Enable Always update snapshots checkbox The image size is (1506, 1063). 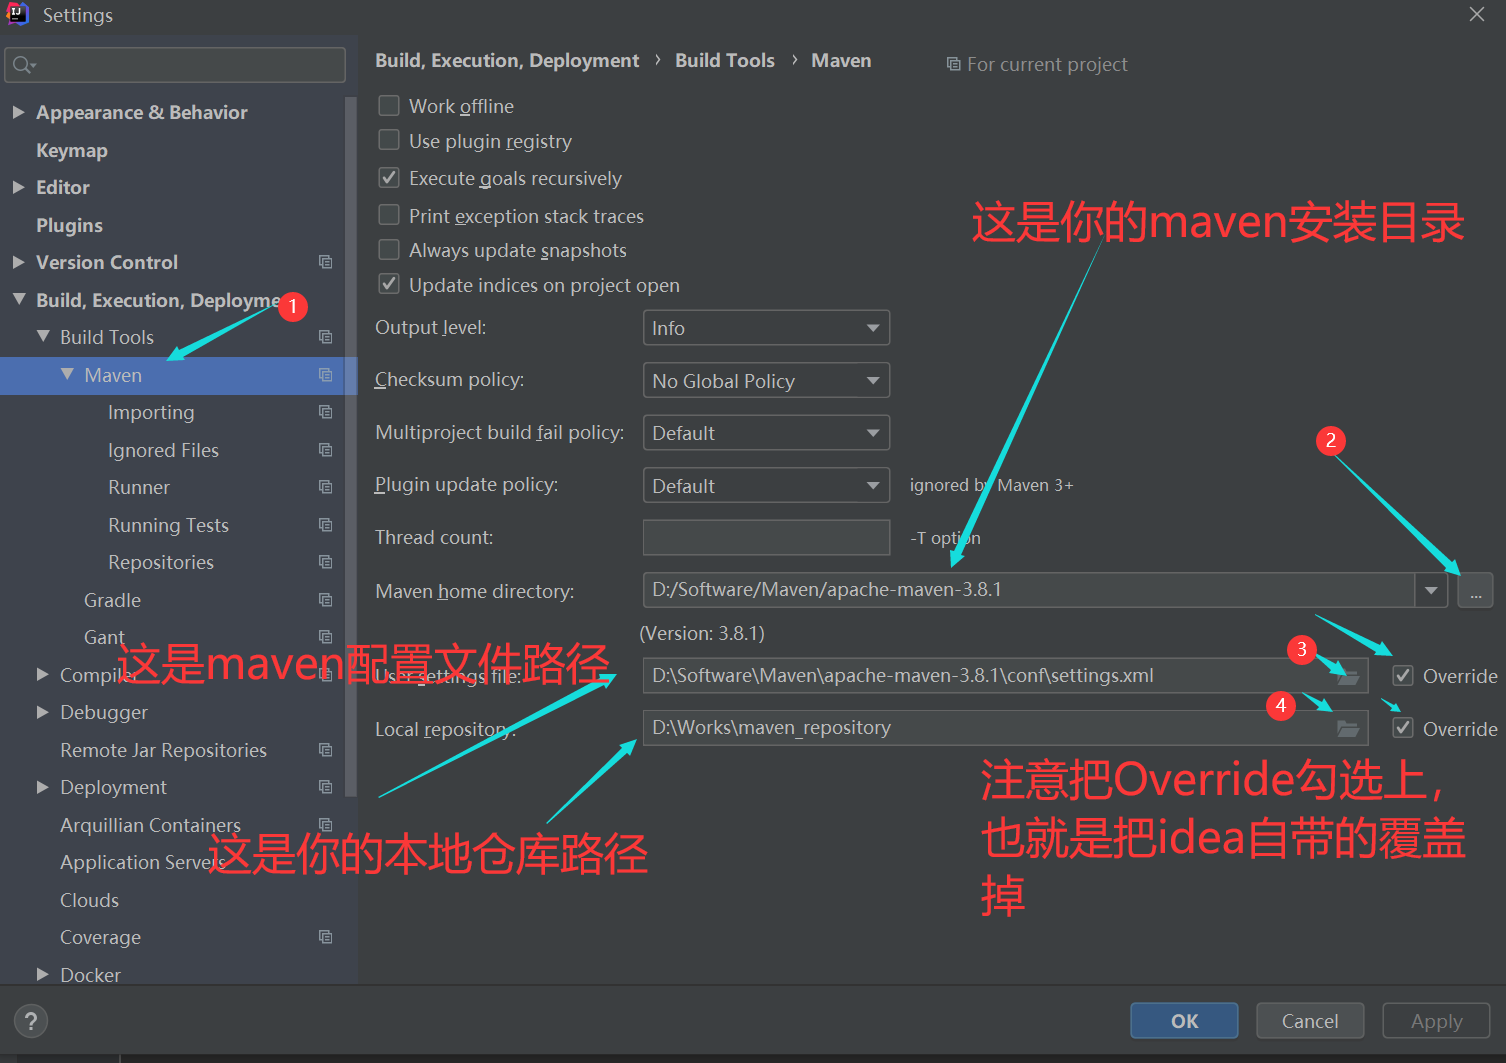click(x=389, y=250)
